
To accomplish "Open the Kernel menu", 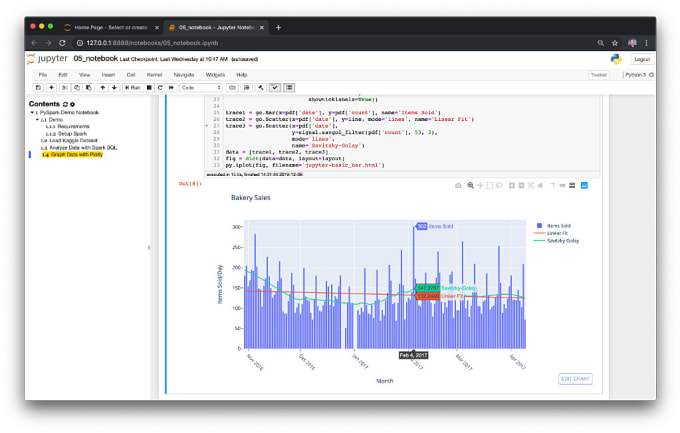I will (x=154, y=75).
